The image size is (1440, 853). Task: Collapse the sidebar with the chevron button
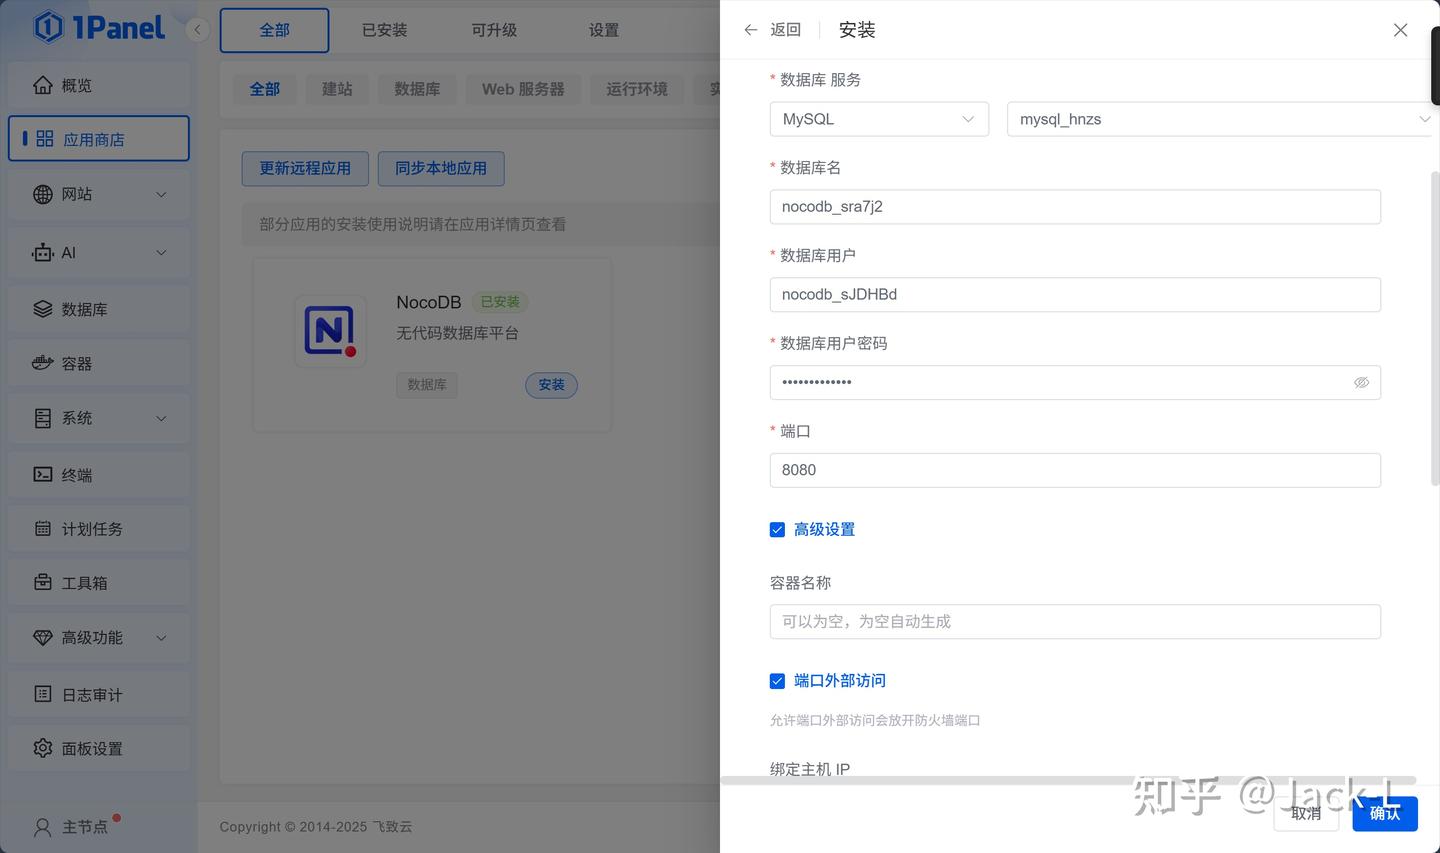198,30
